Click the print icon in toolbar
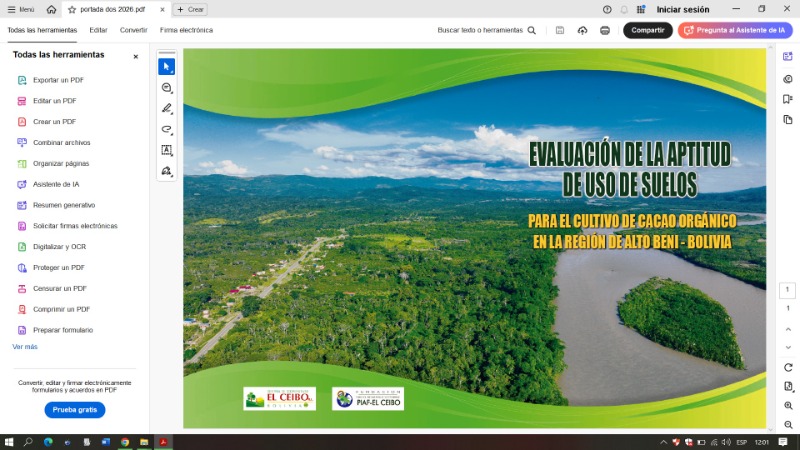The width and height of the screenshot is (800, 450). 605,30
